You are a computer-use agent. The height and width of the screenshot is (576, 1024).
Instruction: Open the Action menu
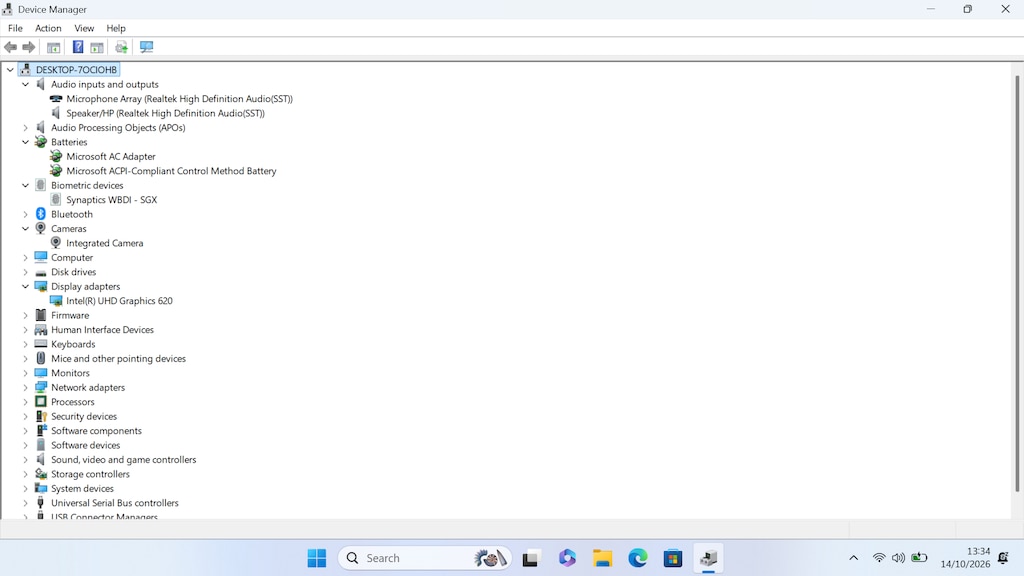click(x=48, y=28)
